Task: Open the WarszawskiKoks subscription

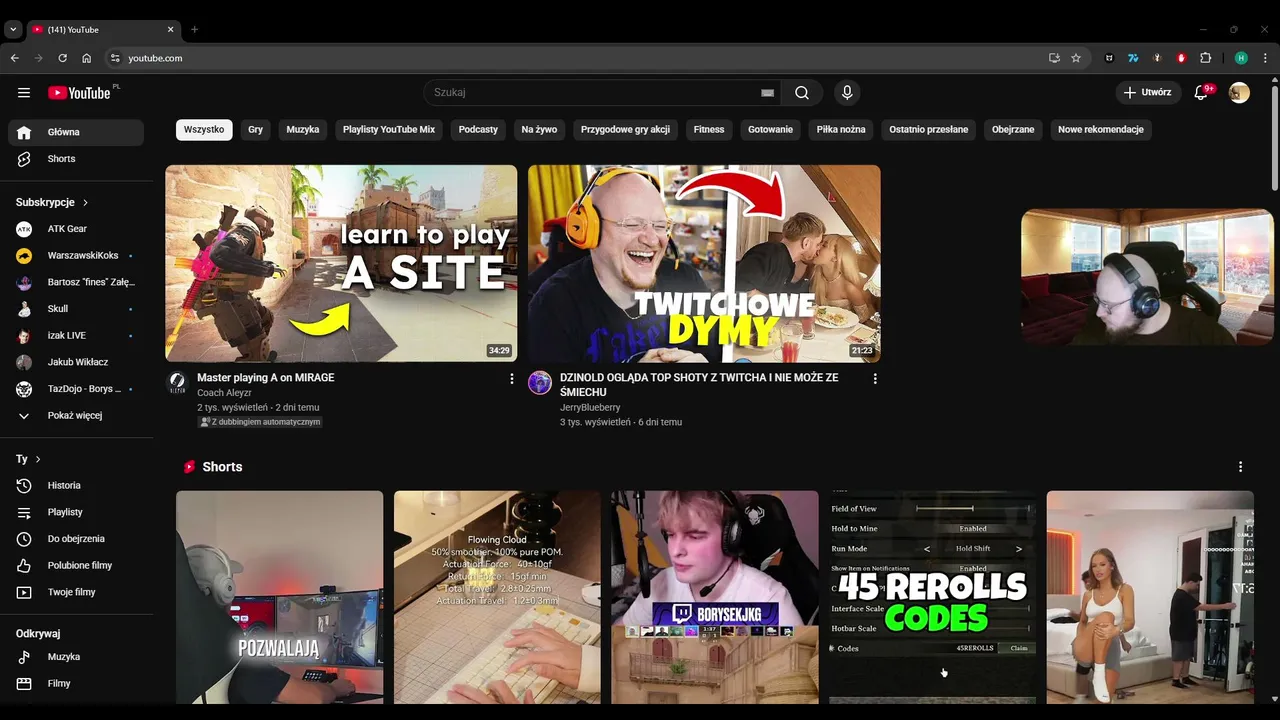Action: point(76,256)
